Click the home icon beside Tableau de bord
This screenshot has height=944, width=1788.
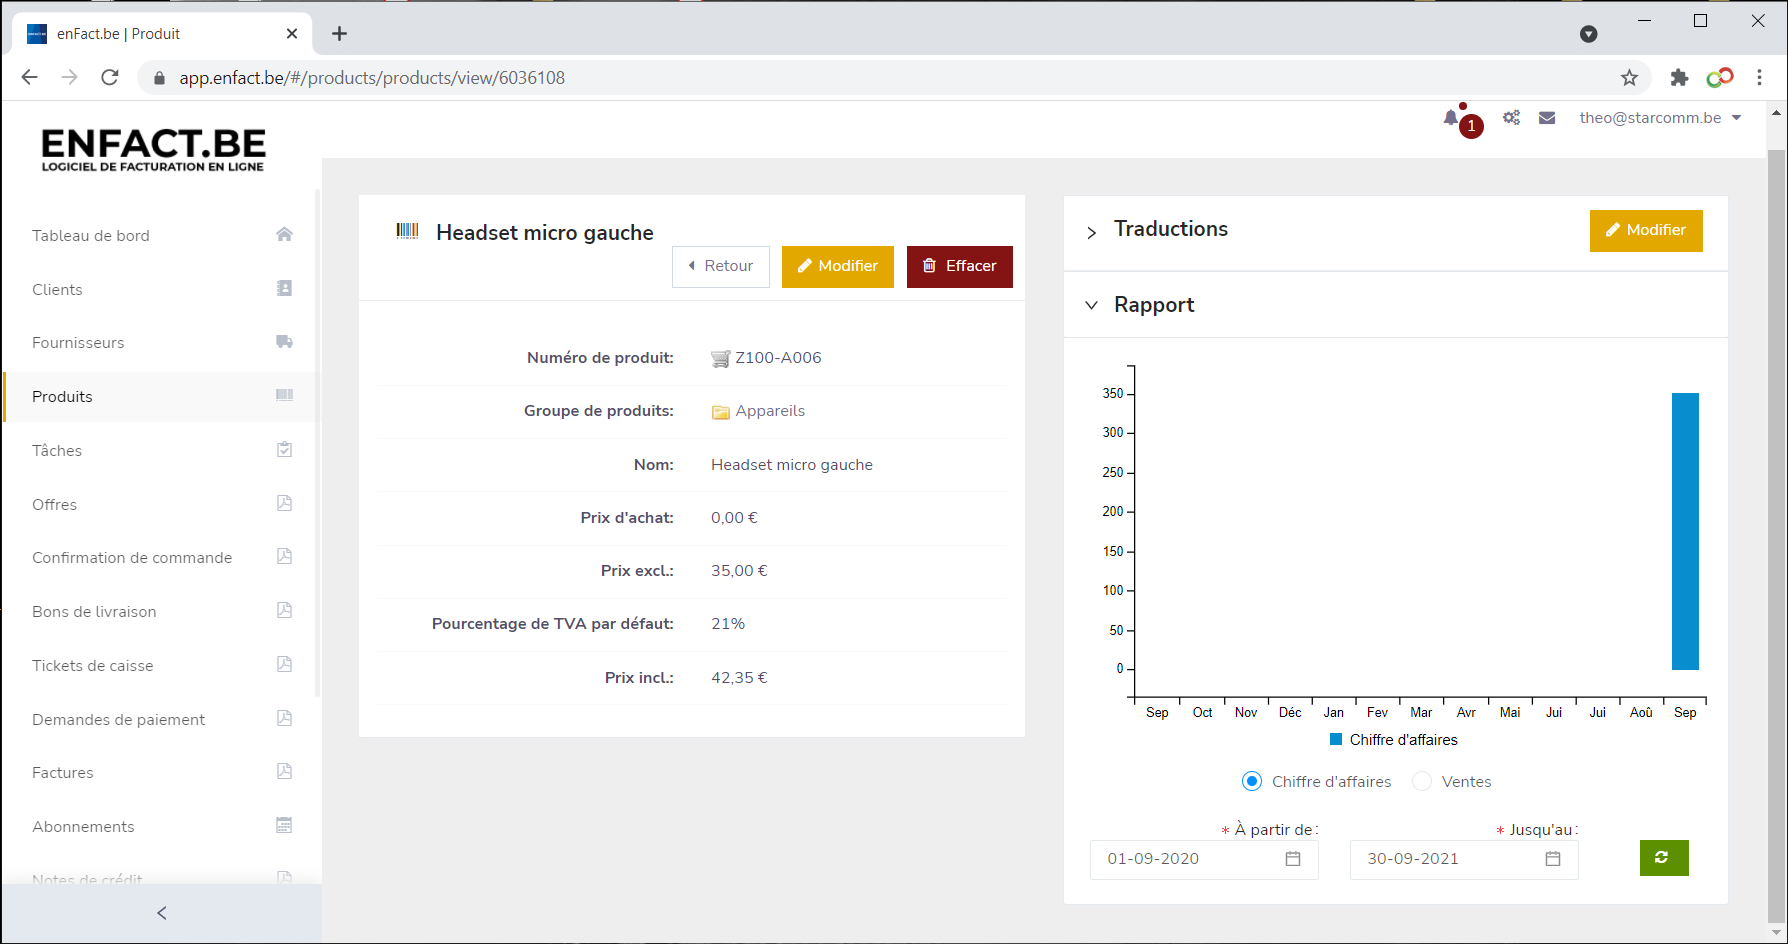click(284, 234)
